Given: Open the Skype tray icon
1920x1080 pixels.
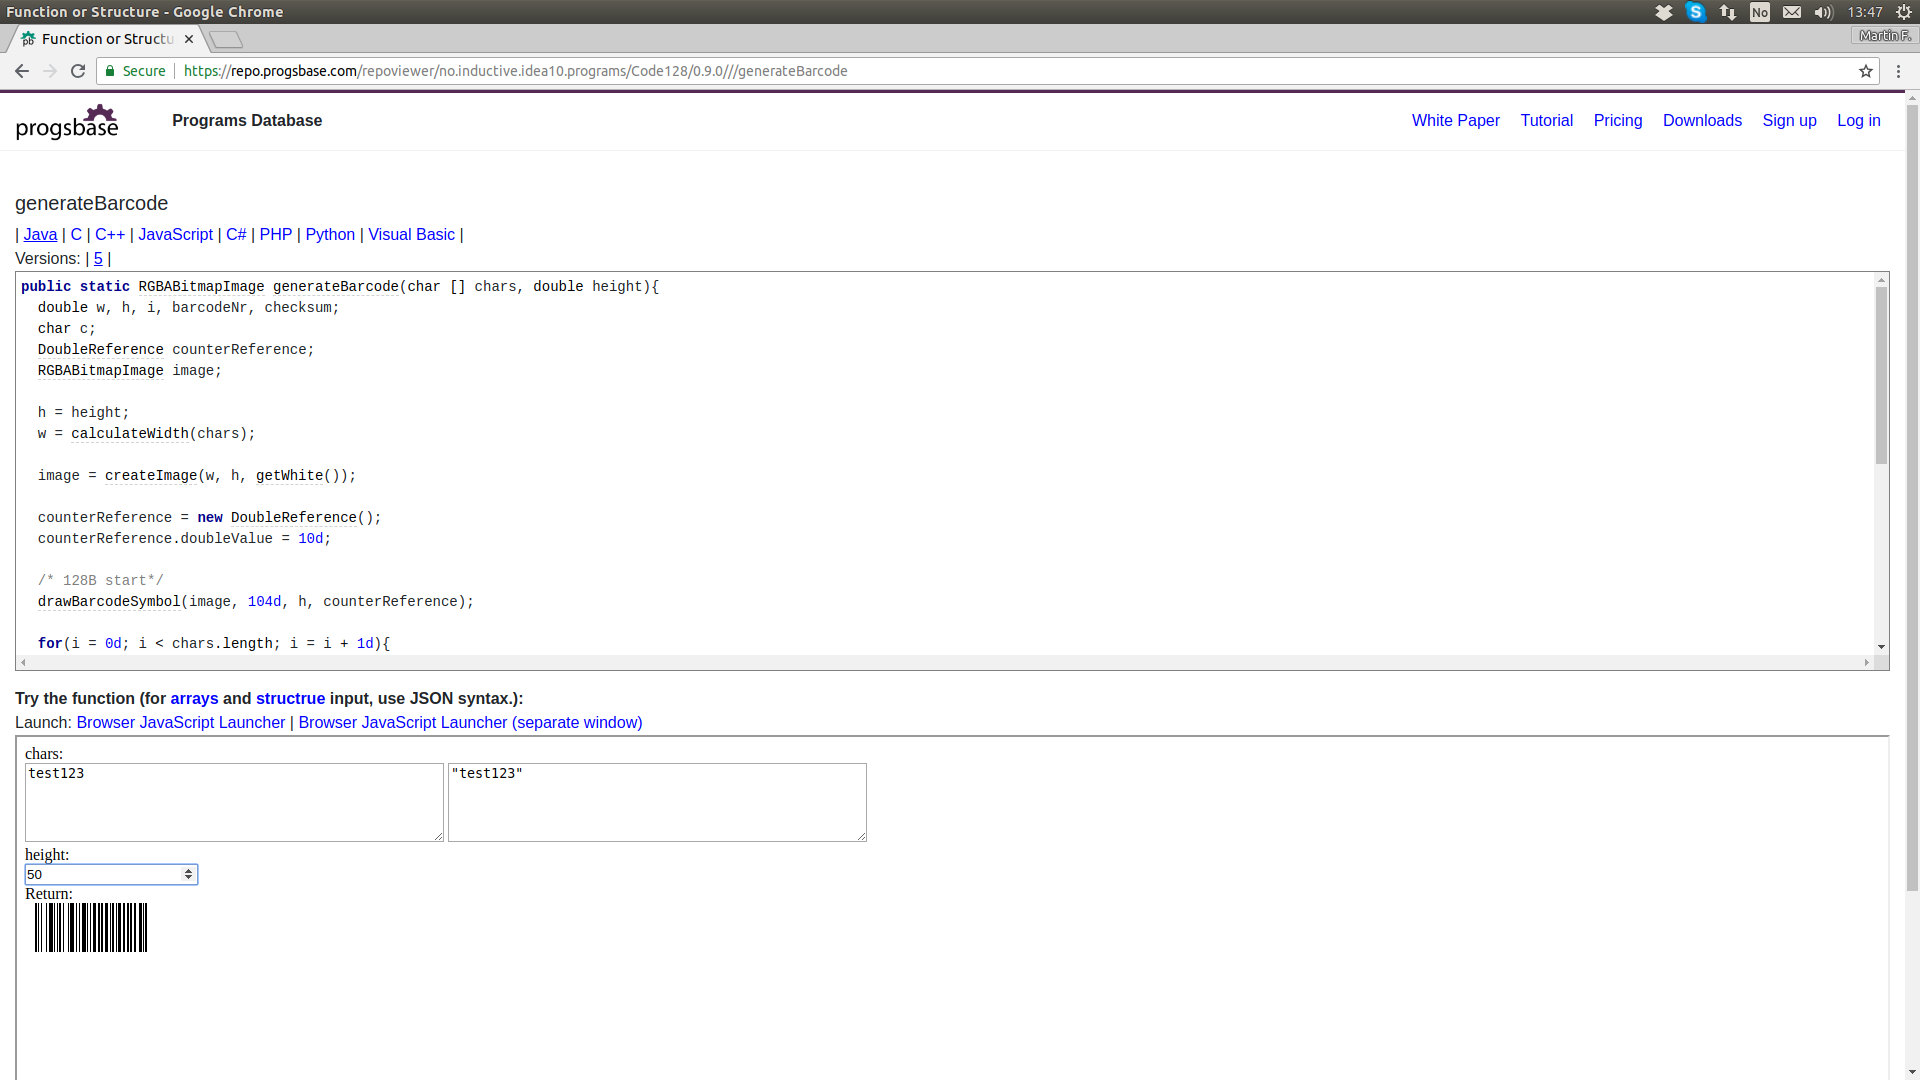Looking at the screenshot, I should click(x=1696, y=12).
